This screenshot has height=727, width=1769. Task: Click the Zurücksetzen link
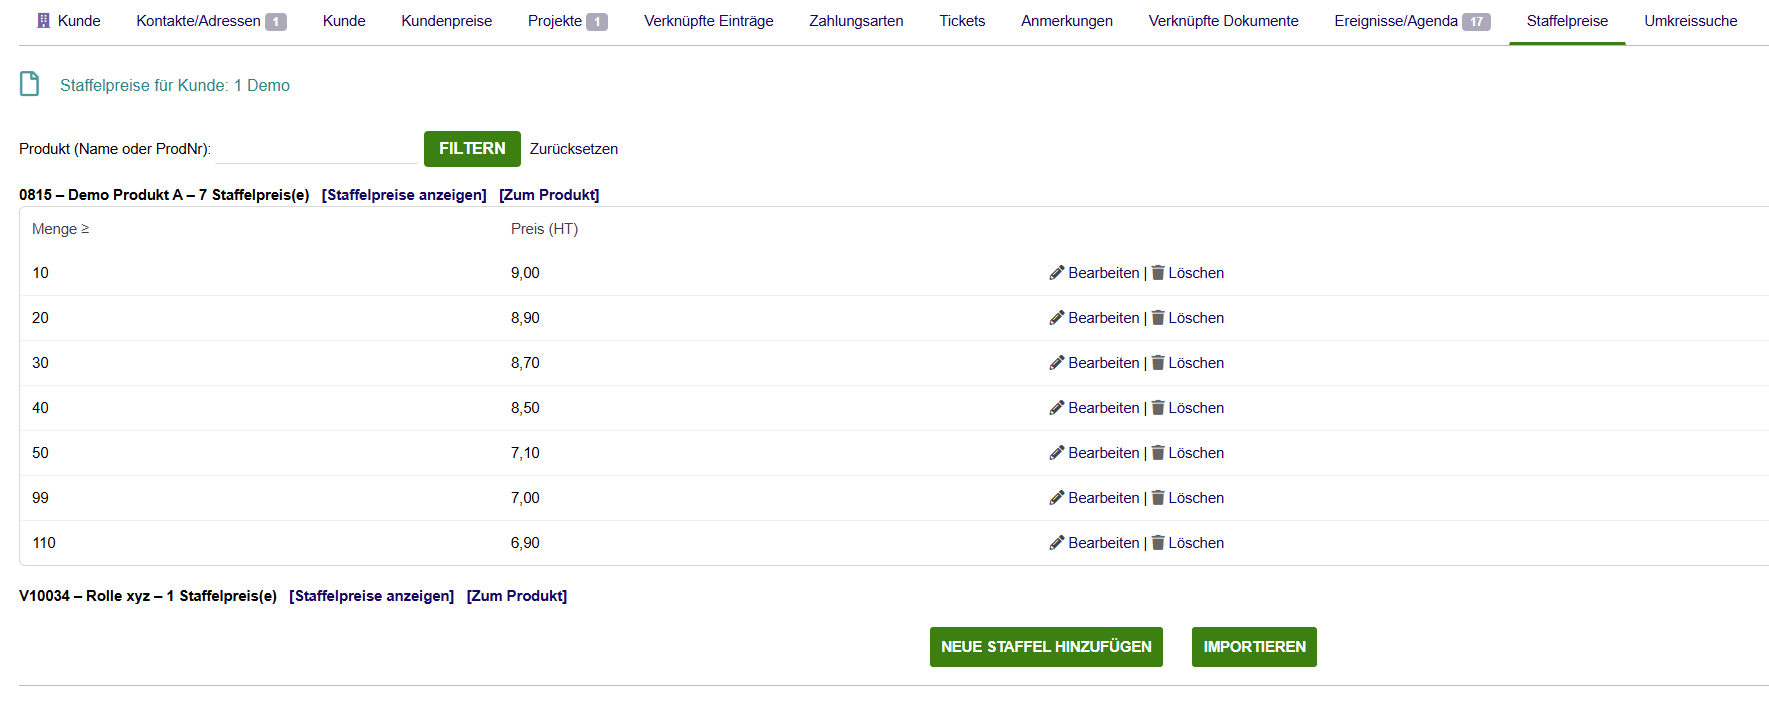pos(574,149)
